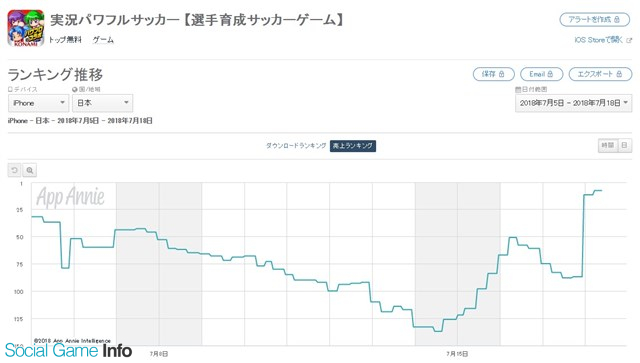
Task: Click the lock icon on the Email button
Action: [x=550, y=74]
